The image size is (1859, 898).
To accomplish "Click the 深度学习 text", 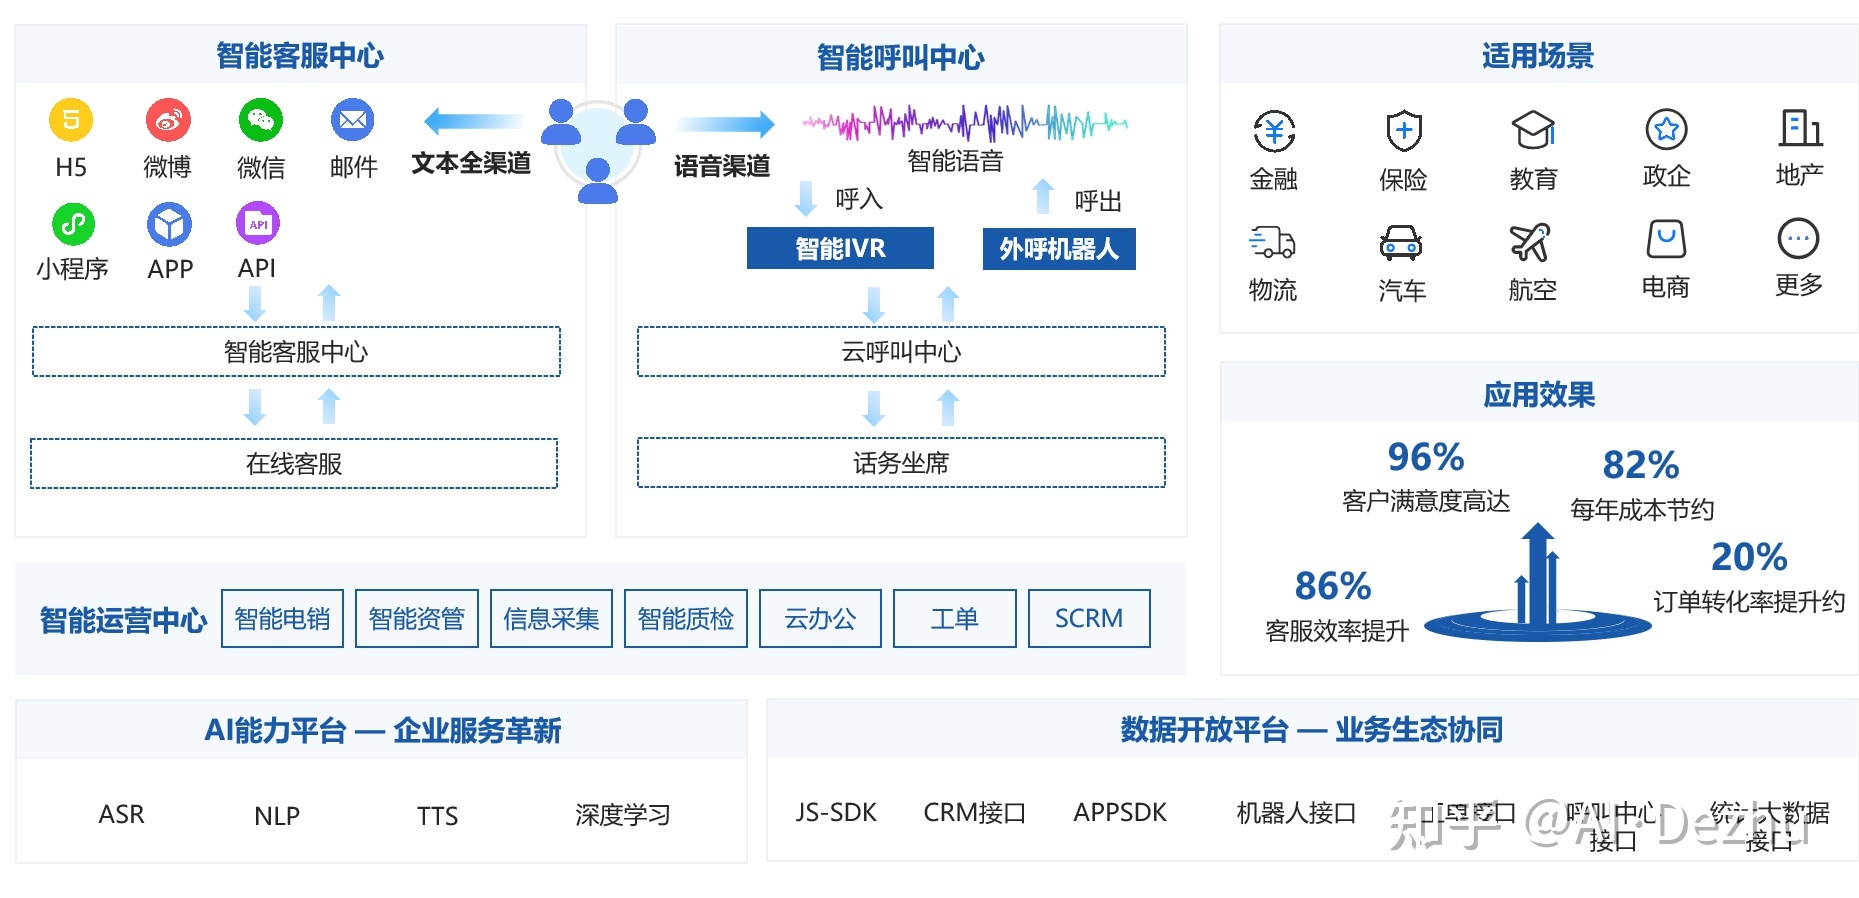I will click(x=622, y=815).
